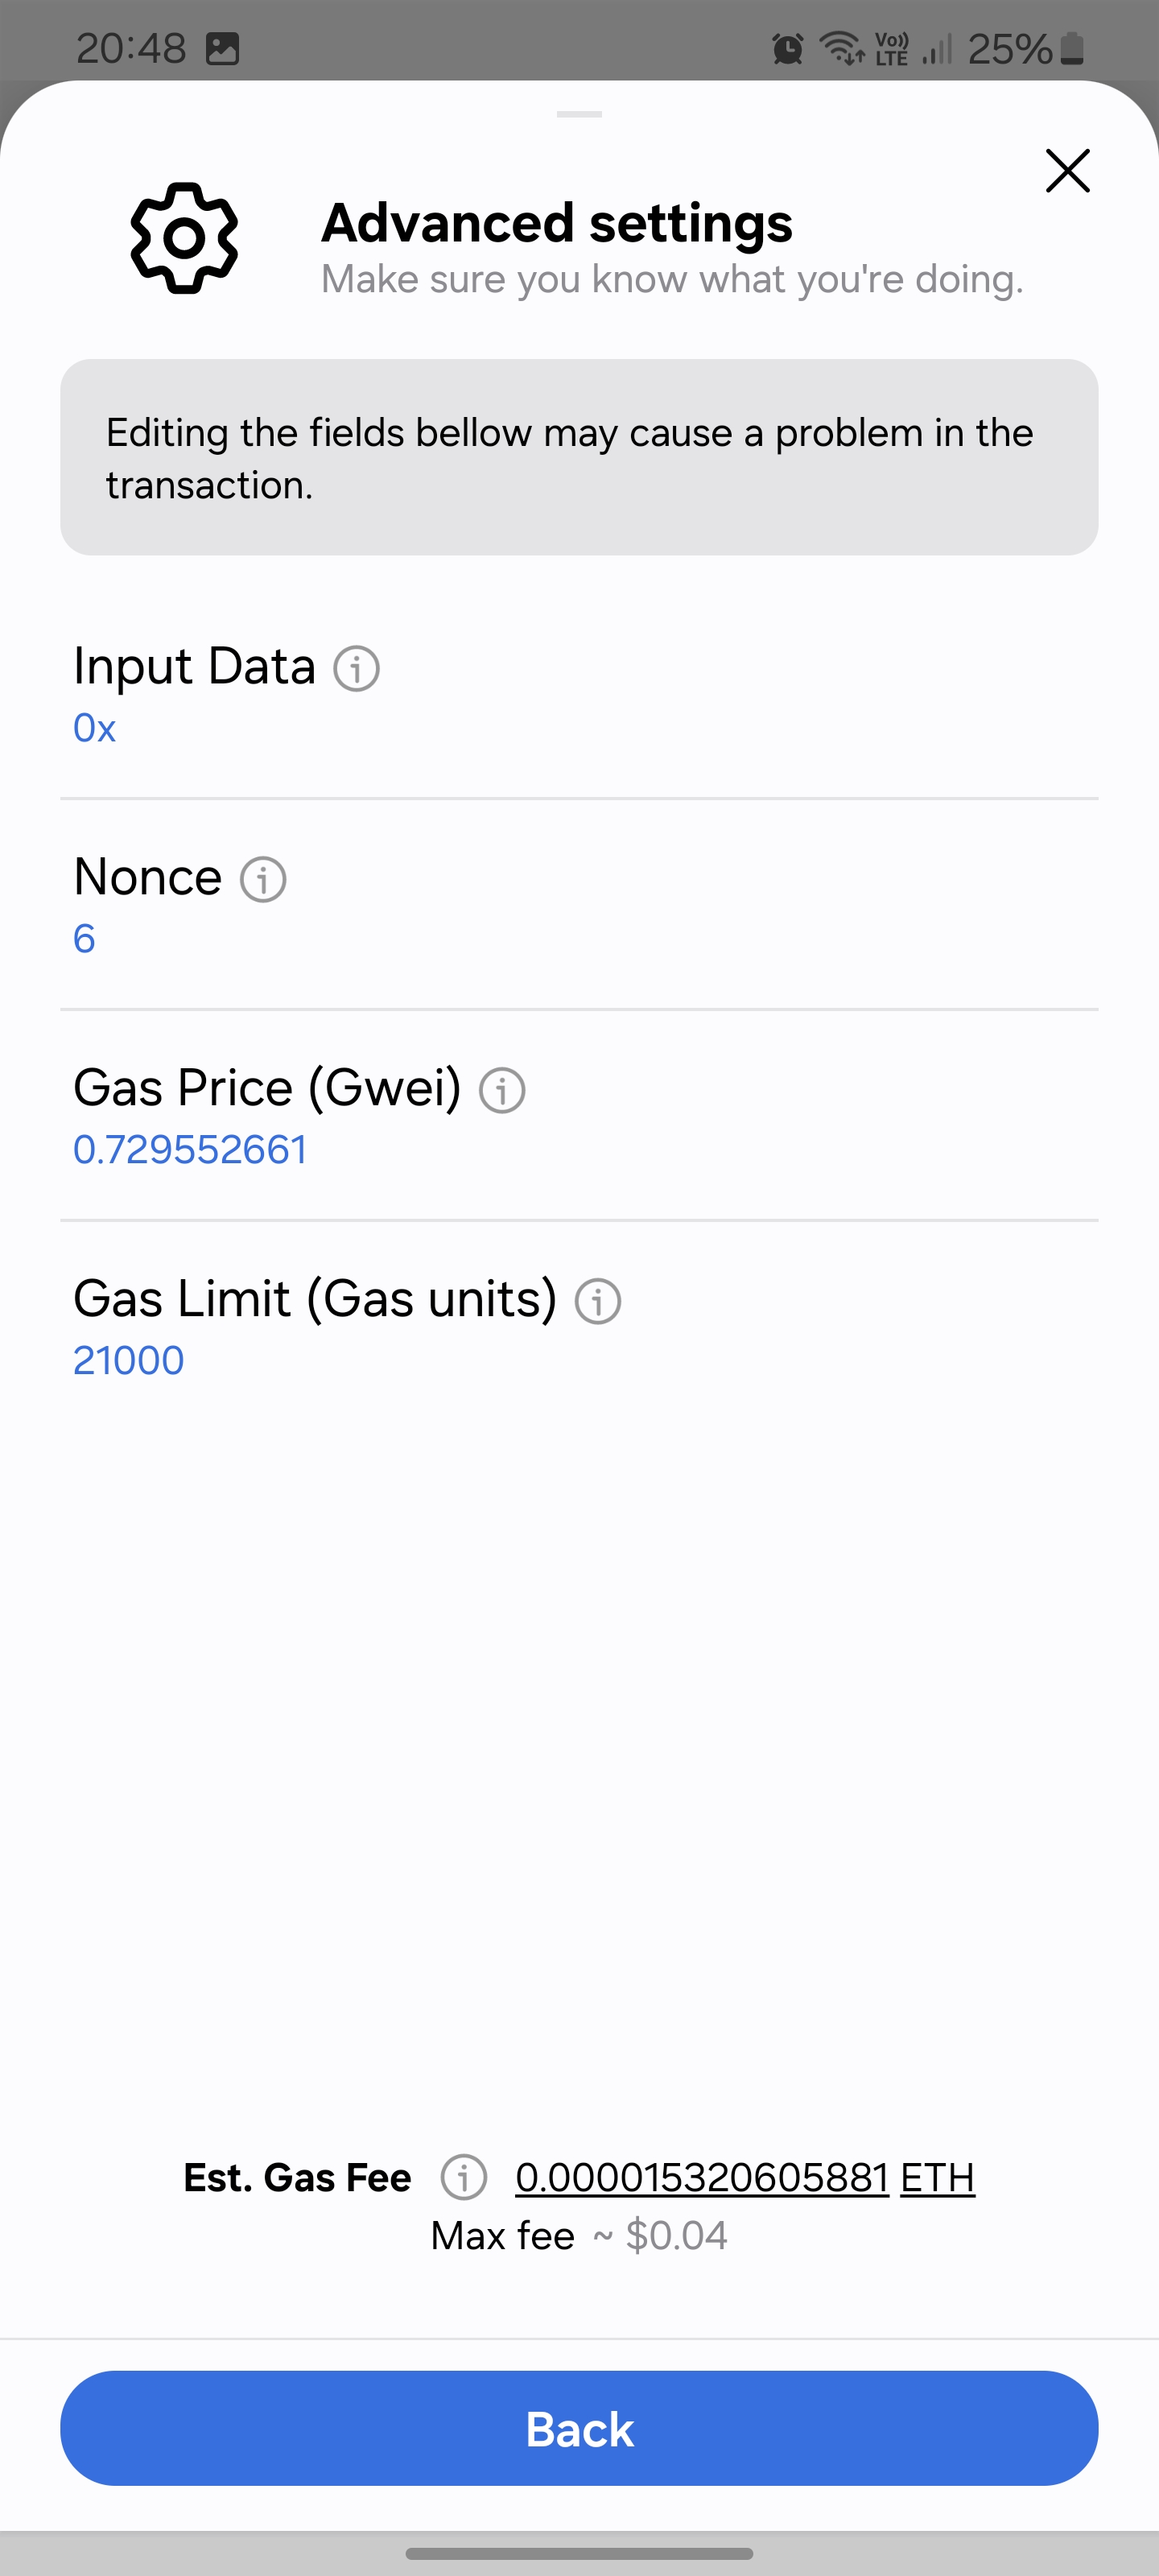The width and height of the screenshot is (1159, 2576).
Task: Tap the Est. Gas Fee info icon
Action: coord(464,2177)
